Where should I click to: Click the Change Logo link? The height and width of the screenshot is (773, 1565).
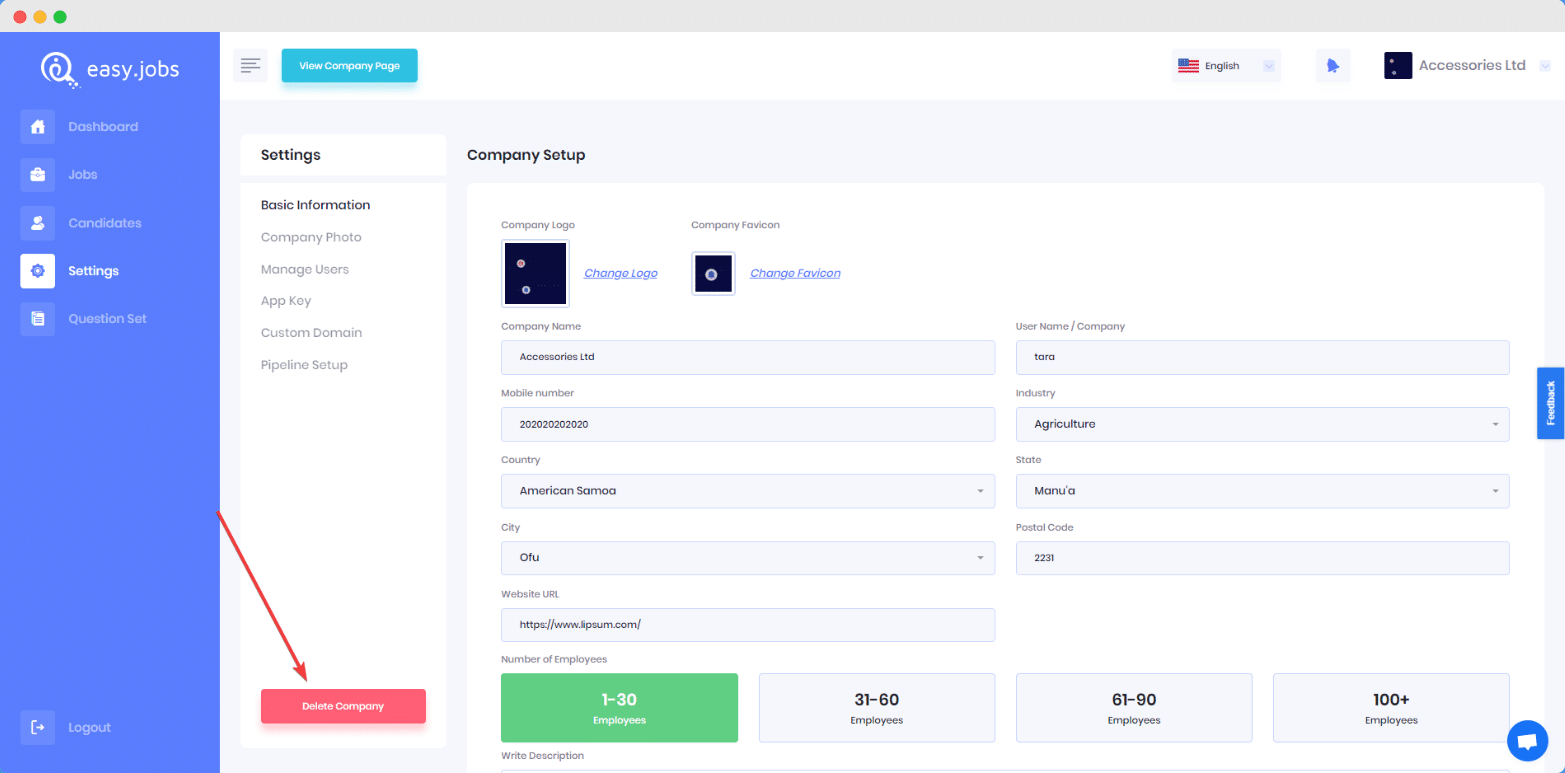(x=620, y=273)
